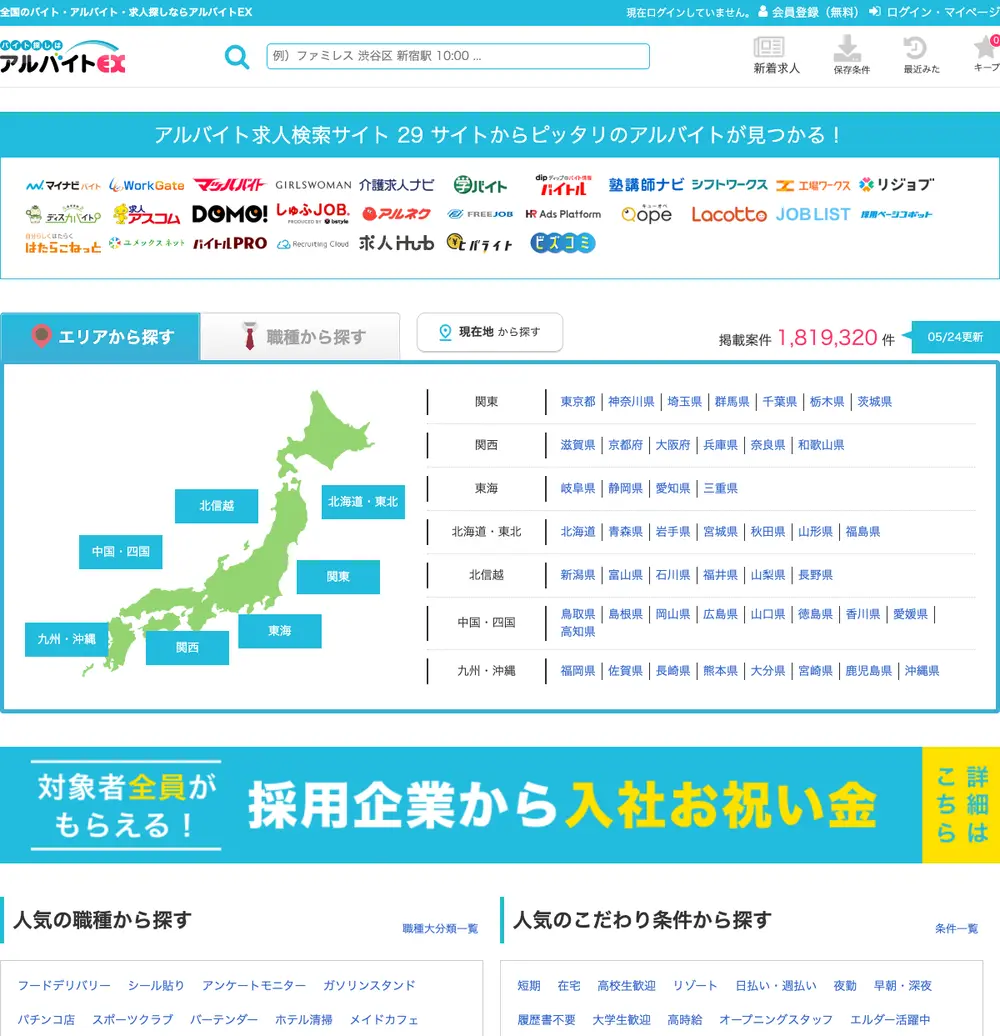The image size is (1000, 1036).
Task: Click the バイトルPRO logo
Action: pyautogui.click(x=229, y=243)
